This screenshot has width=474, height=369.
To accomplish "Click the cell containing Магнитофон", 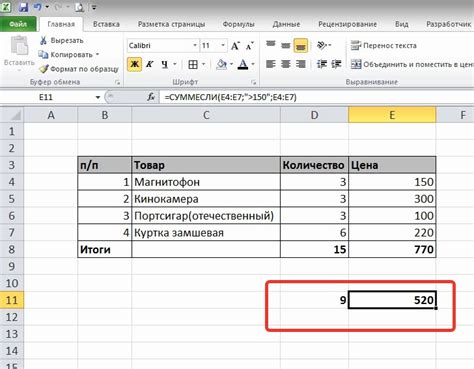I will click(x=206, y=182).
